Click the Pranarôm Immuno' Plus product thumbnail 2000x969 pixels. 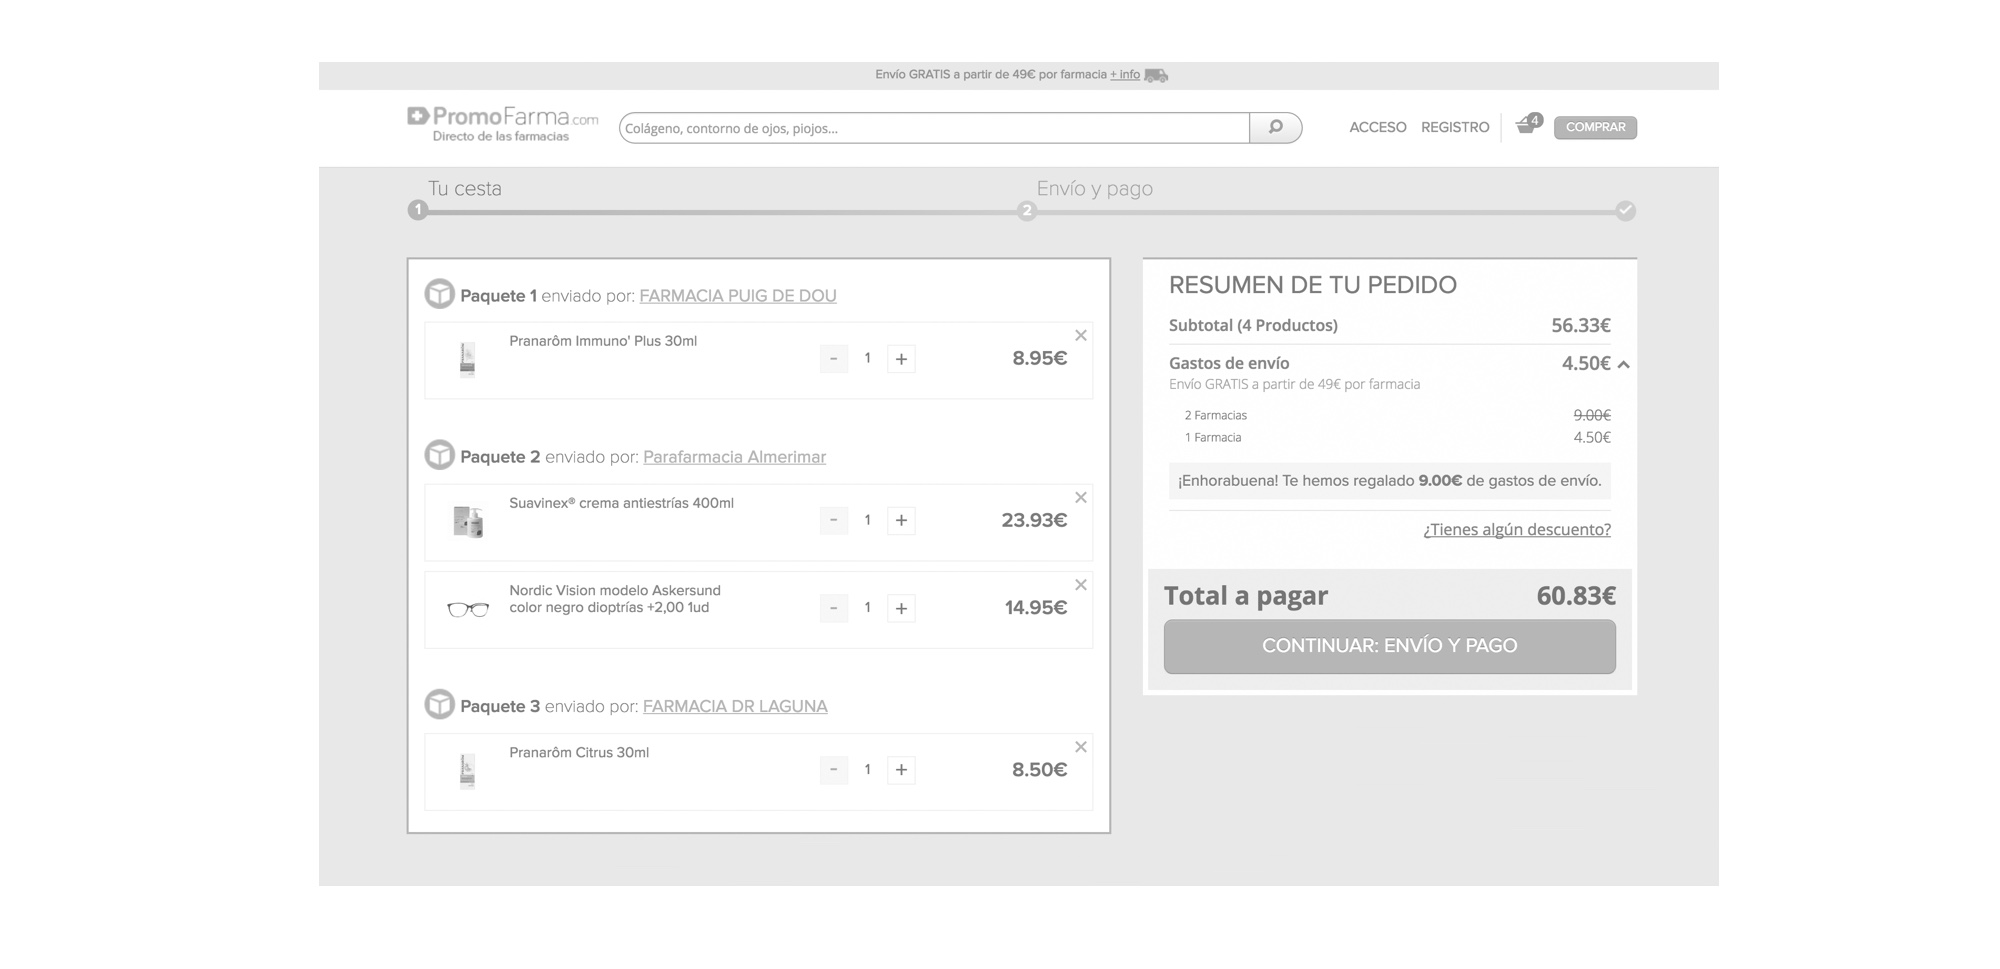point(467,360)
